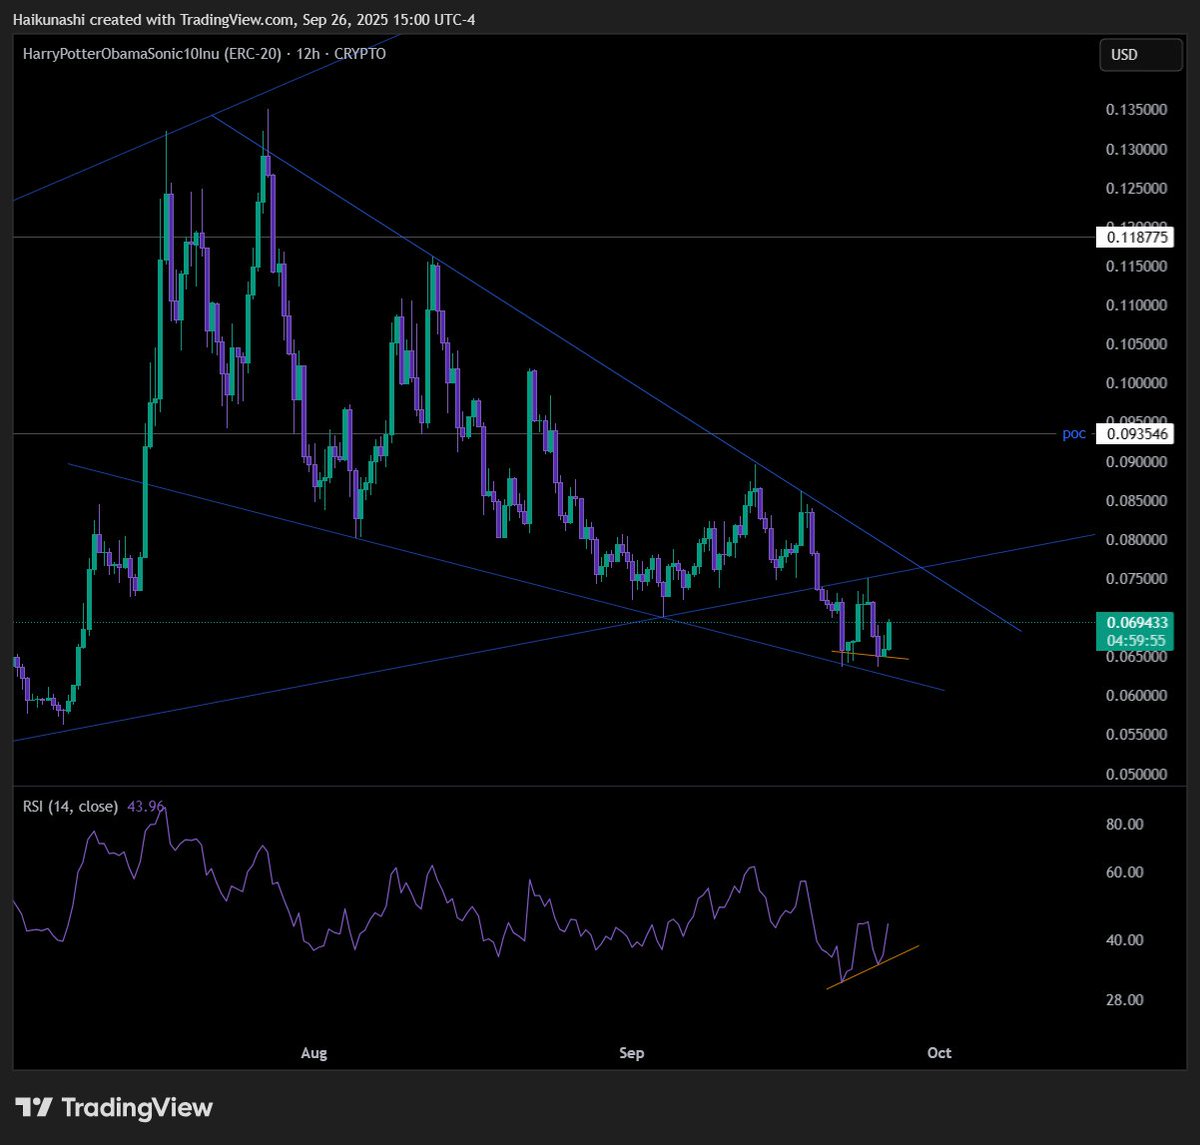This screenshot has height=1145, width=1200.
Task: Click the RSI 60.00 scale label
Action: point(1124,873)
